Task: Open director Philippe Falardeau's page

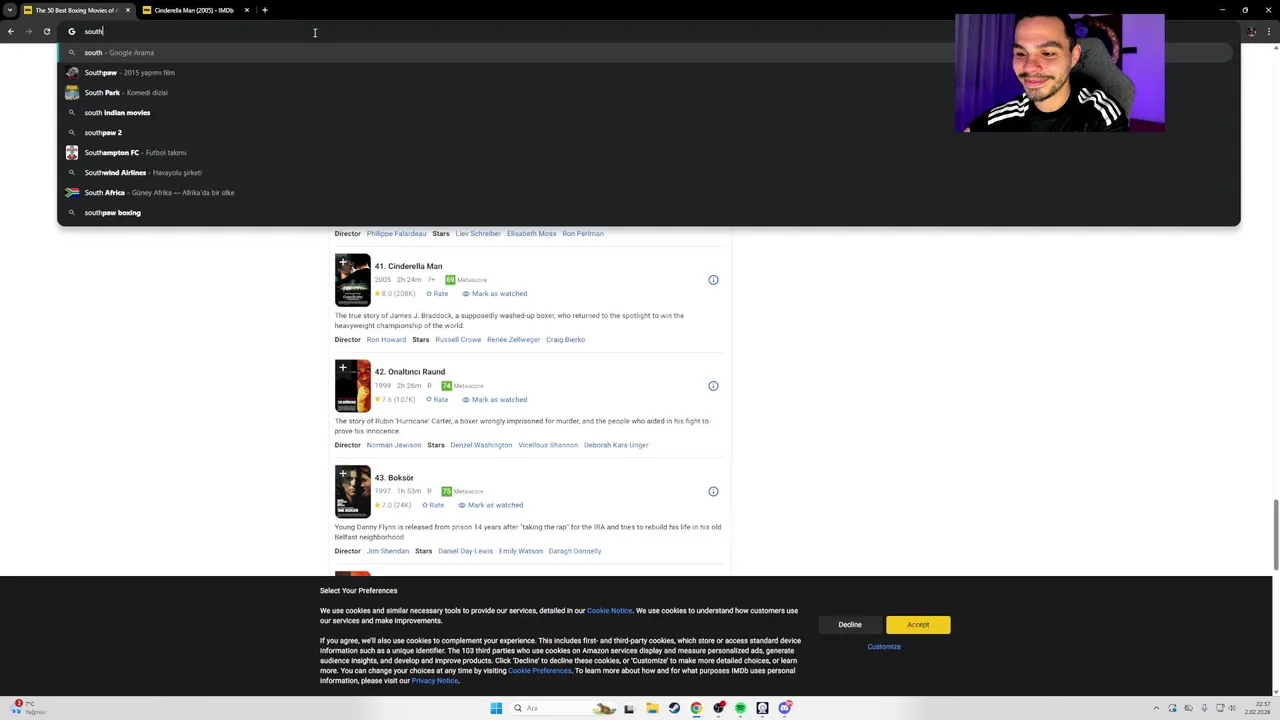Action: pos(396,234)
